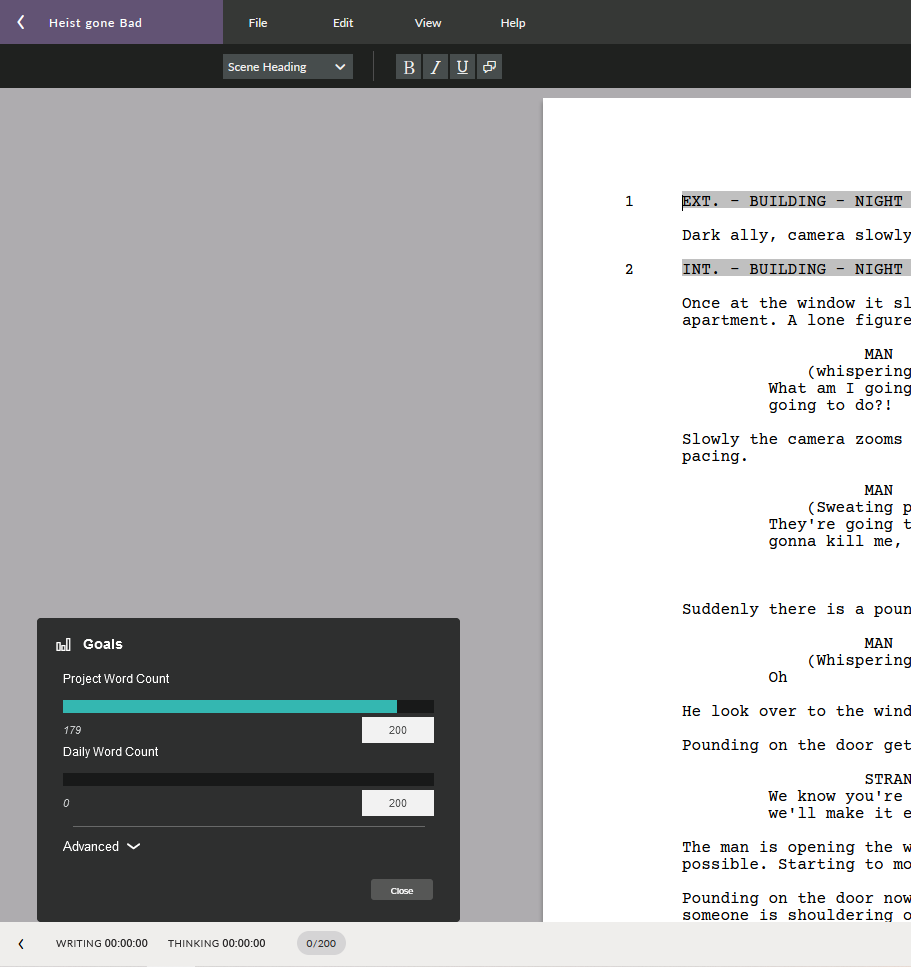Open the File menu

(258, 23)
